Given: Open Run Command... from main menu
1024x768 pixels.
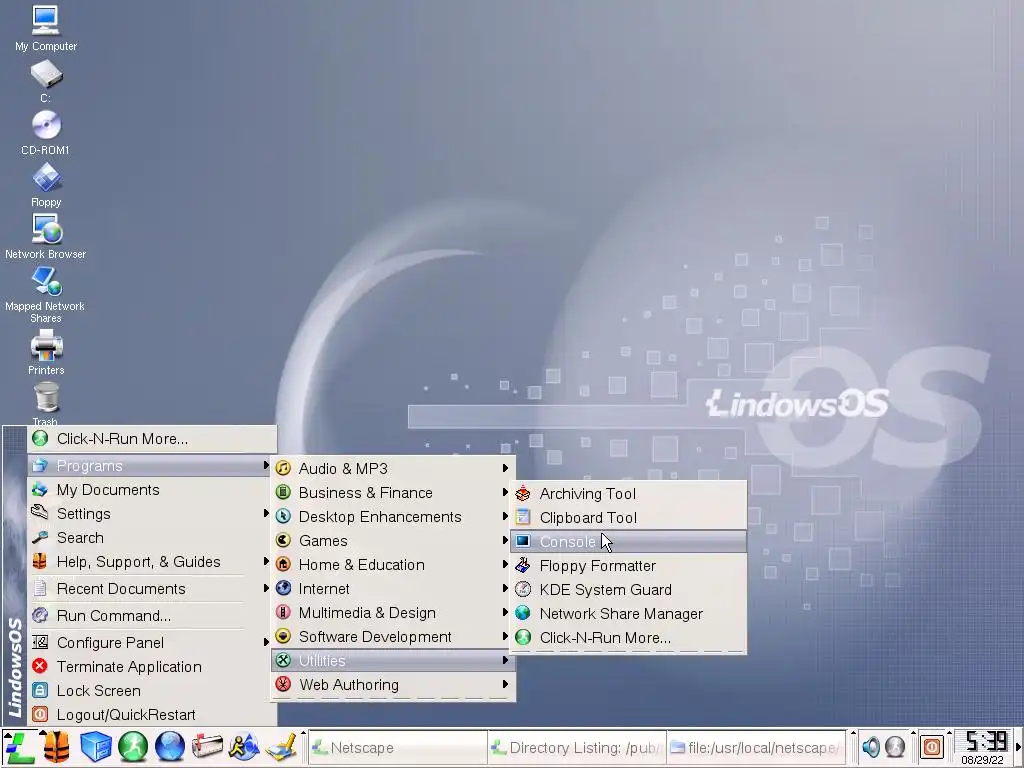Looking at the screenshot, I should click(x=150, y=616).
